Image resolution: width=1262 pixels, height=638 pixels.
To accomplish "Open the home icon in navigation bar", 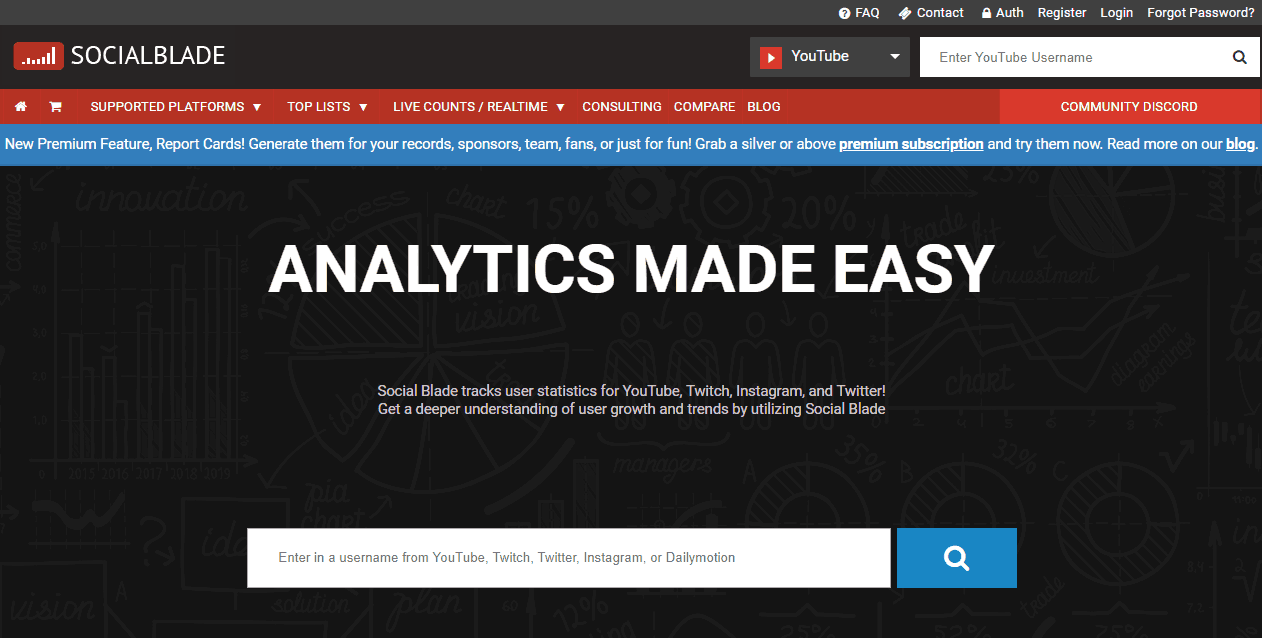I will (21, 106).
